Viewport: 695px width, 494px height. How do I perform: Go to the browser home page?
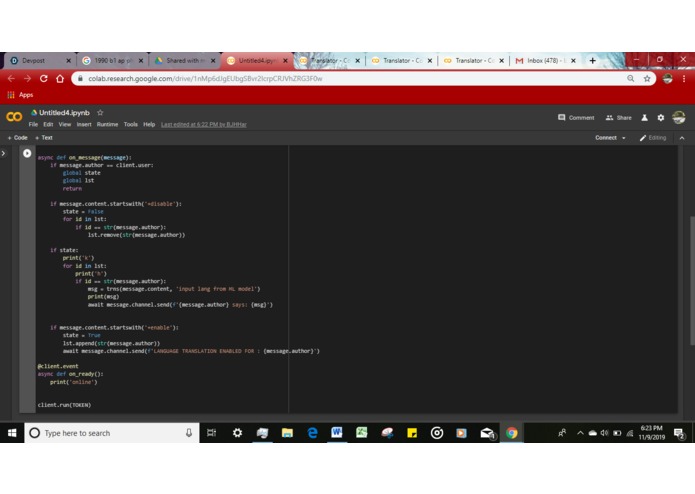[x=60, y=78]
